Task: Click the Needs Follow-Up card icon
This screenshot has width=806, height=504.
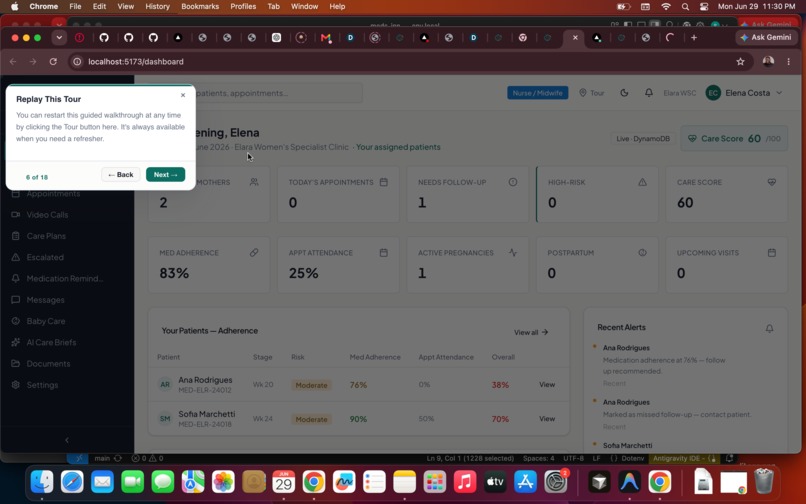Action: 512,182
